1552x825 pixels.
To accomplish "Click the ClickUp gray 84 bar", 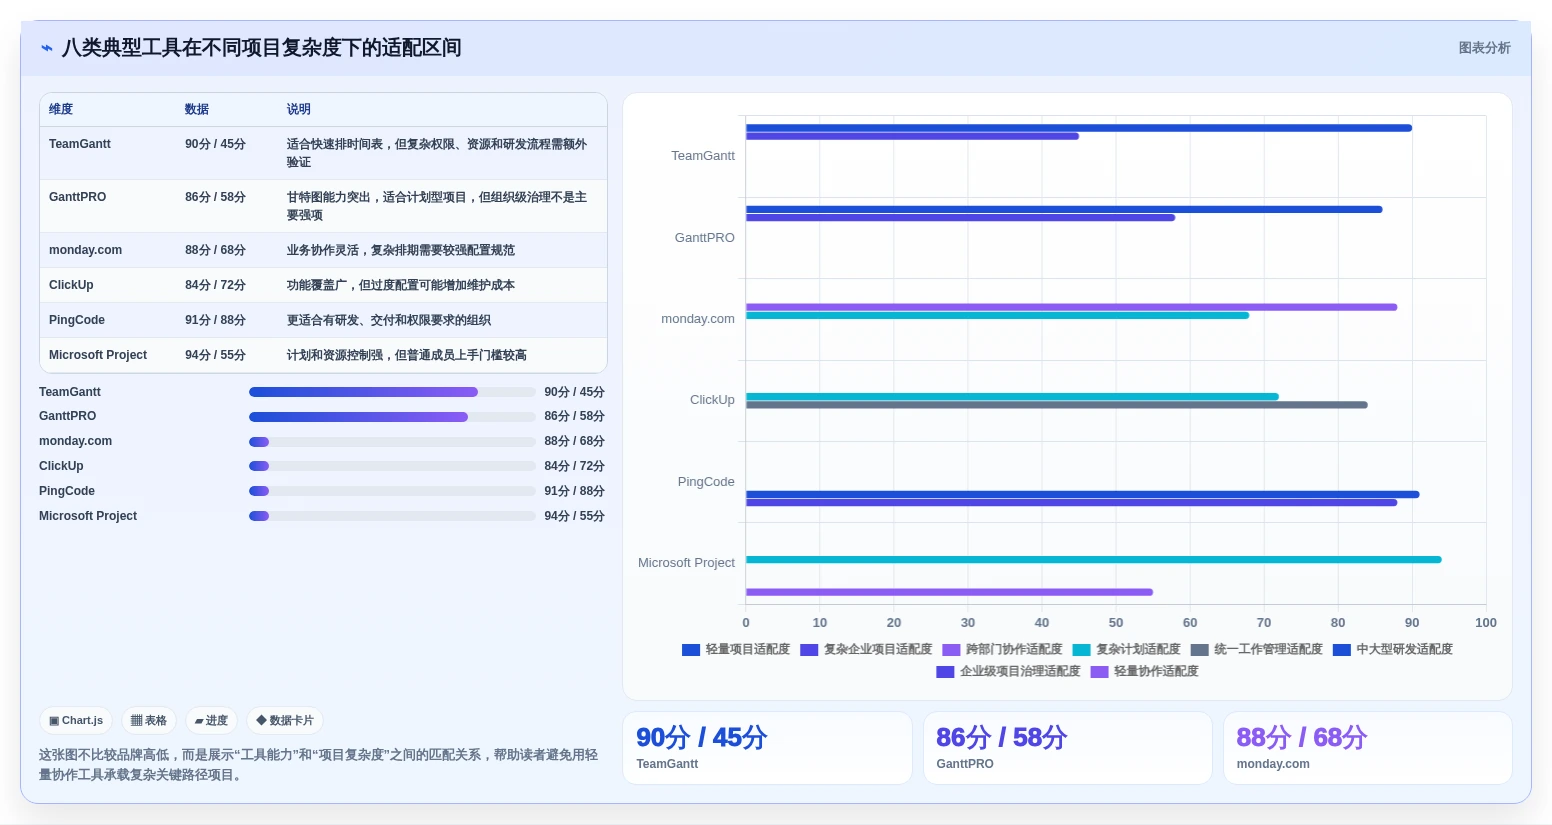I will [1056, 405].
